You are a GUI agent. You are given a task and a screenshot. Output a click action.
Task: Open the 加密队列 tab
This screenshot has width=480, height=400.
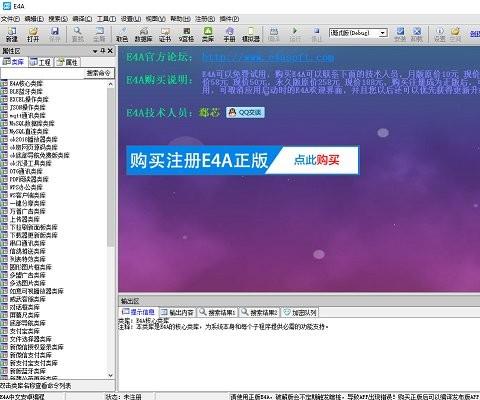click(x=300, y=312)
